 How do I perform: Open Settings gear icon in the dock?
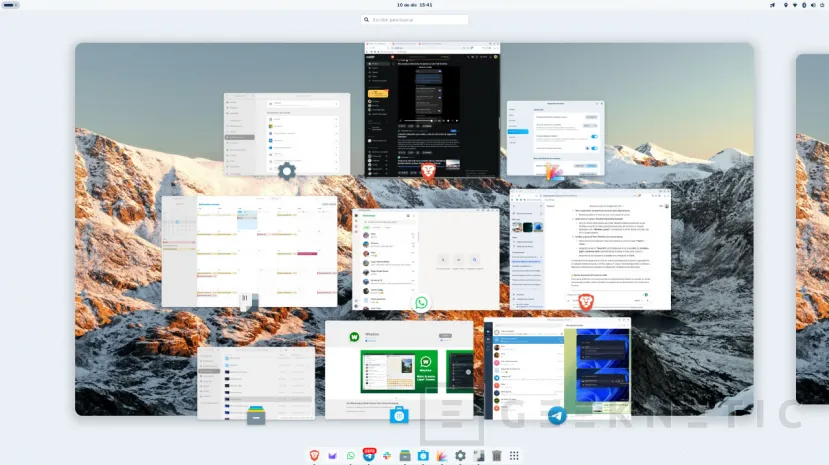click(x=460, y=455)
